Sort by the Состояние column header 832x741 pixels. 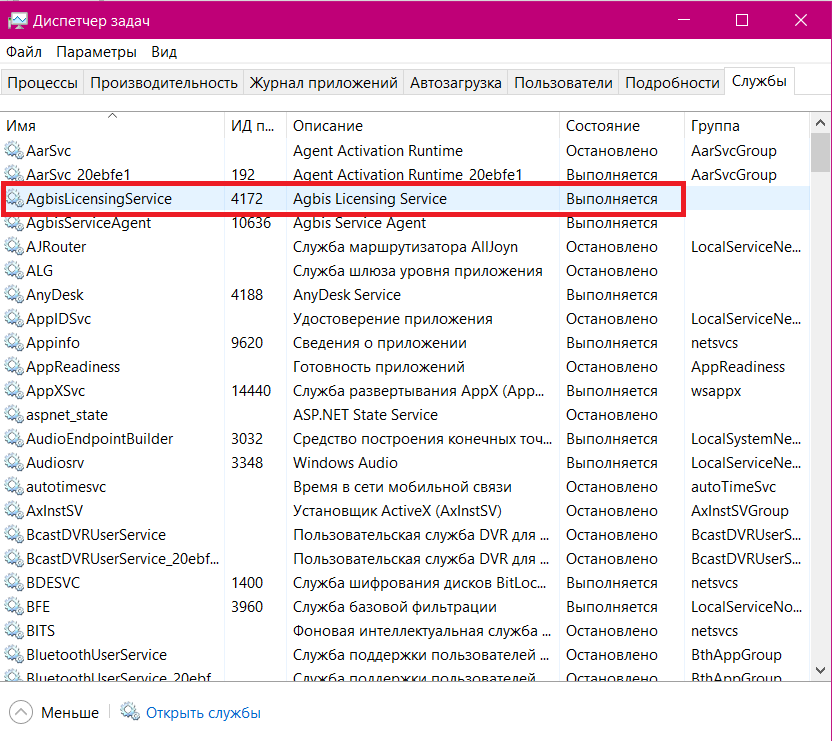pyautogui.click(x=602, y=126)
